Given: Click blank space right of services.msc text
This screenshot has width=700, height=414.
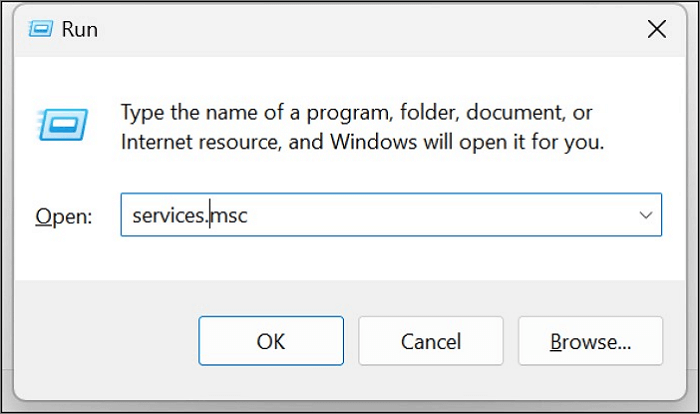Looking at the screenshot, I should click(x=450, y=215).
